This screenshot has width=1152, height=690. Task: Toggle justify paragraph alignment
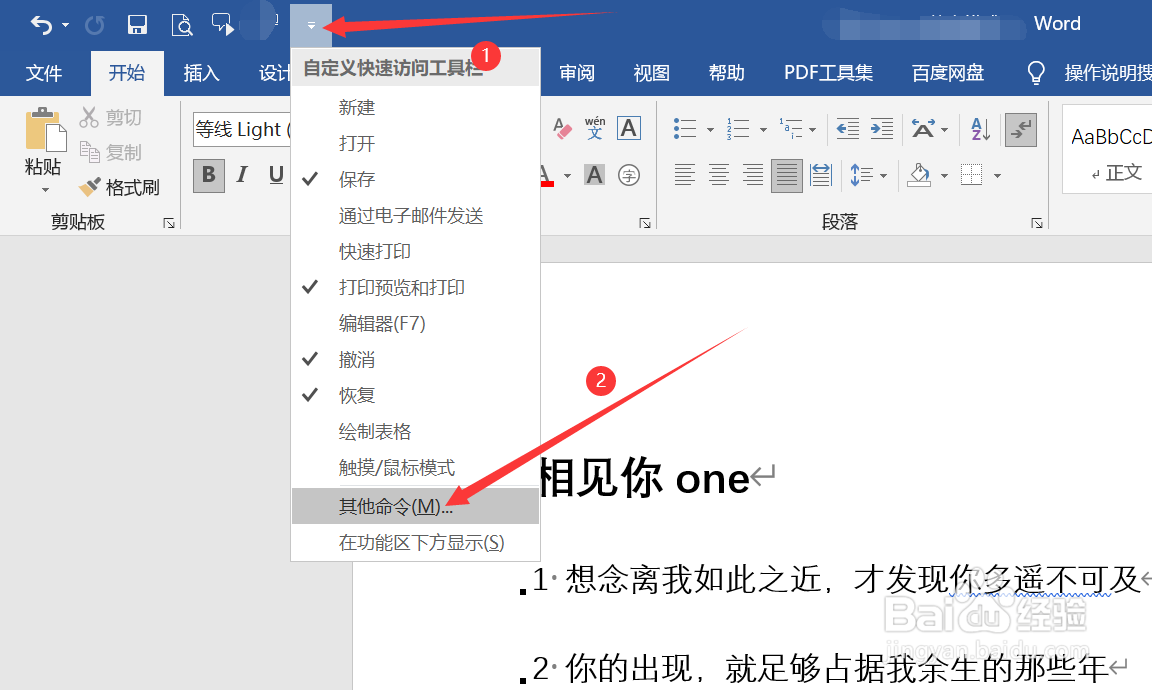786,175
